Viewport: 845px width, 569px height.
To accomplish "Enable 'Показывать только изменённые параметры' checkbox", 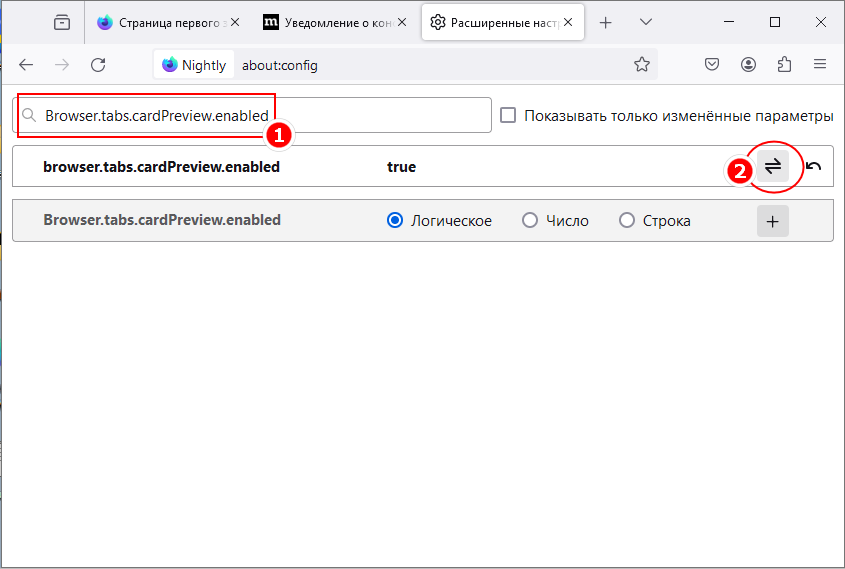I will [508, 116].
